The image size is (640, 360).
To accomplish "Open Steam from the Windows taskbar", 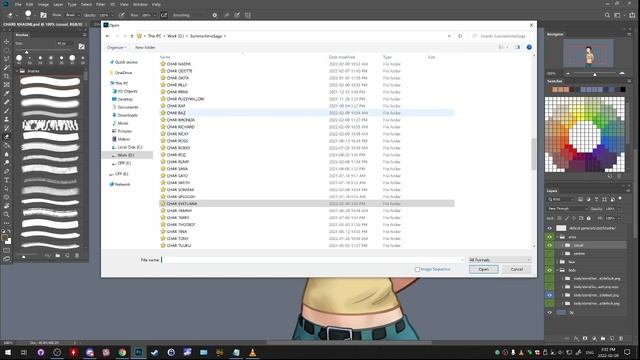I will tap(155, 352).
